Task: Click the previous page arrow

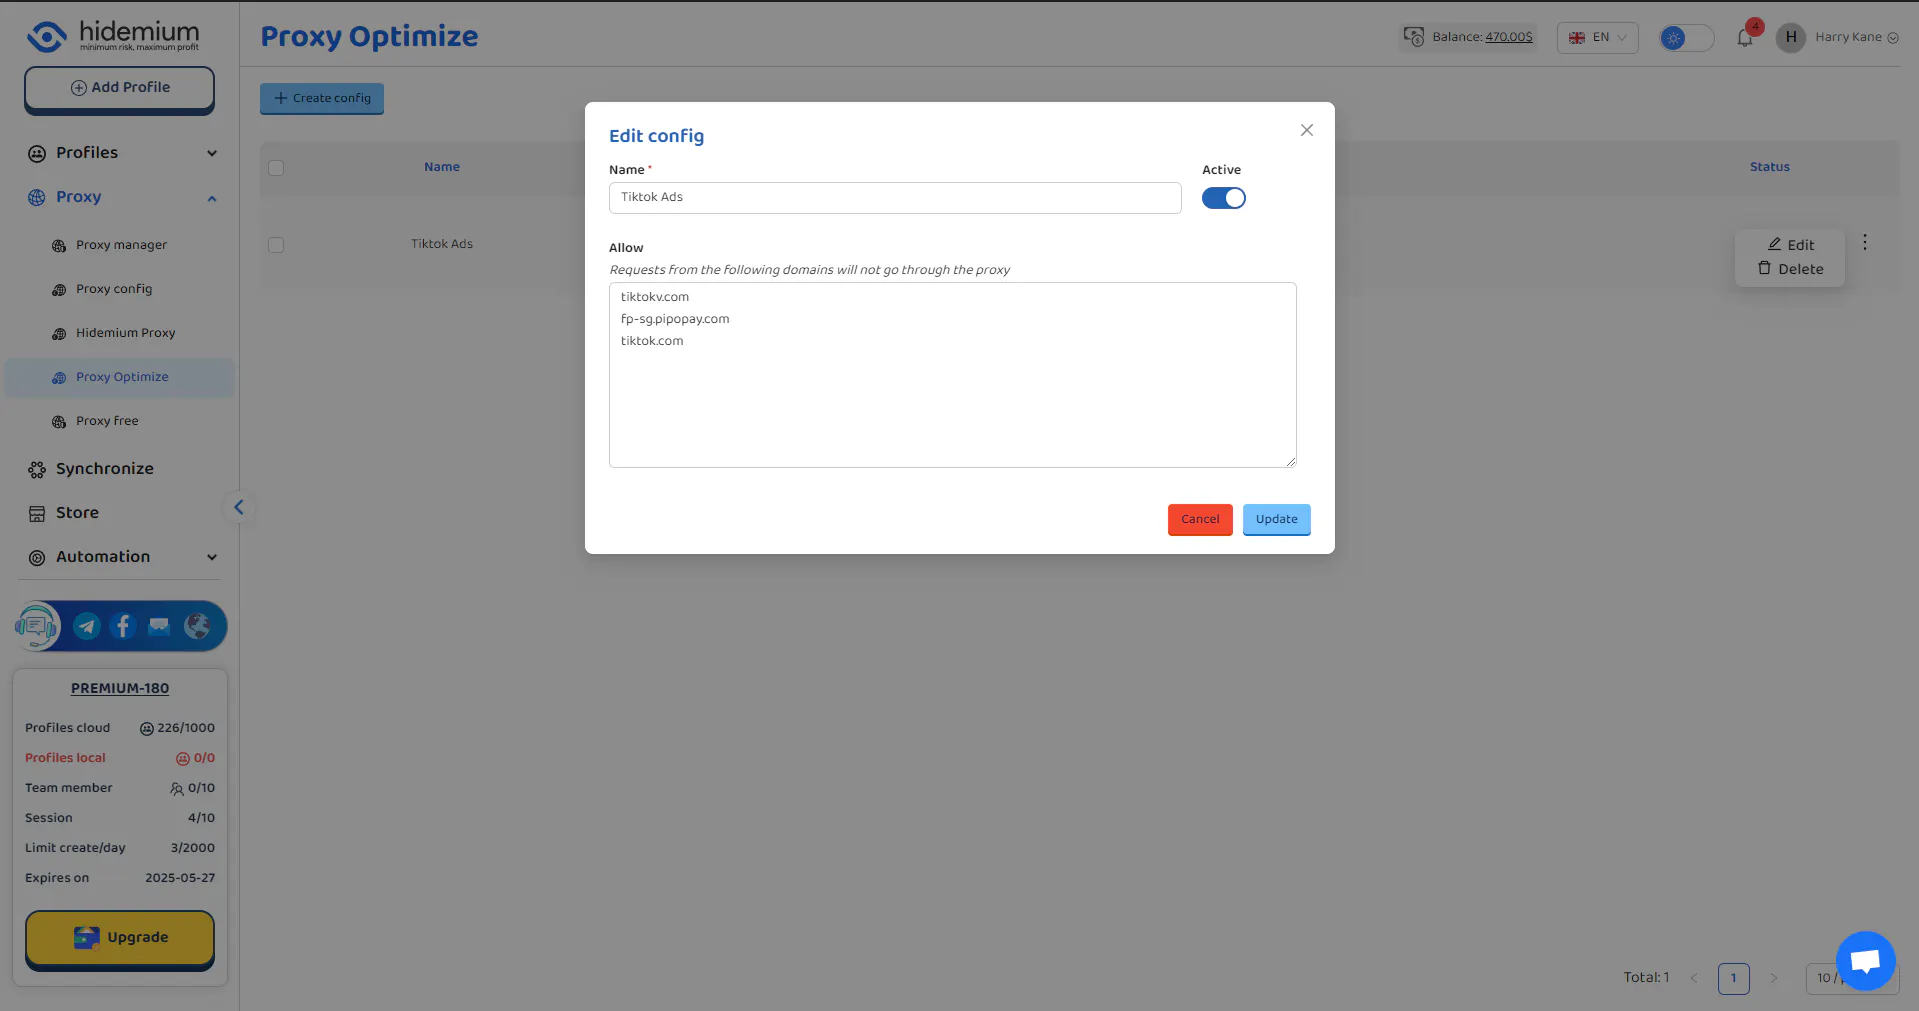Action: tap(1694, 978)
